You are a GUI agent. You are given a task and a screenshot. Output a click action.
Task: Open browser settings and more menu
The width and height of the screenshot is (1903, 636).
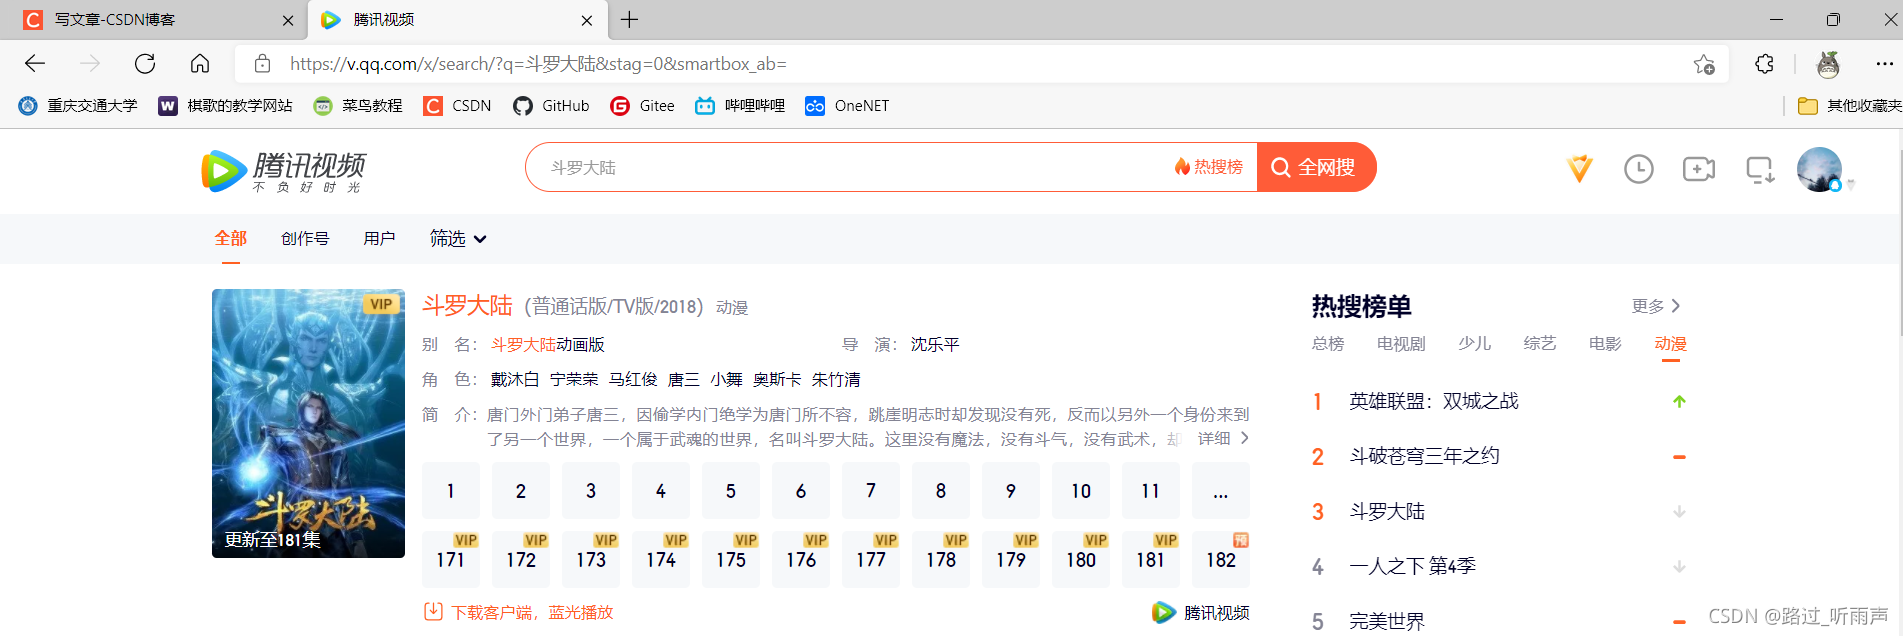click(1884, 64)
